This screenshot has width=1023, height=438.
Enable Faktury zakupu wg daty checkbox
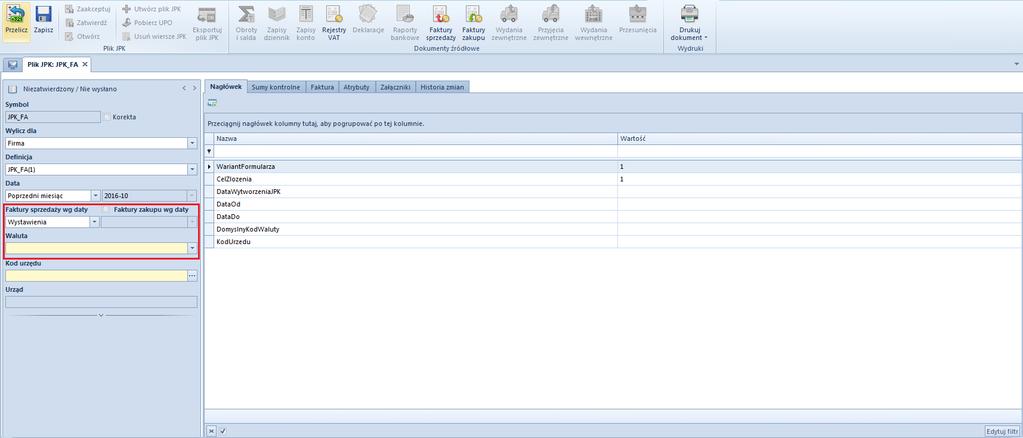108,210
